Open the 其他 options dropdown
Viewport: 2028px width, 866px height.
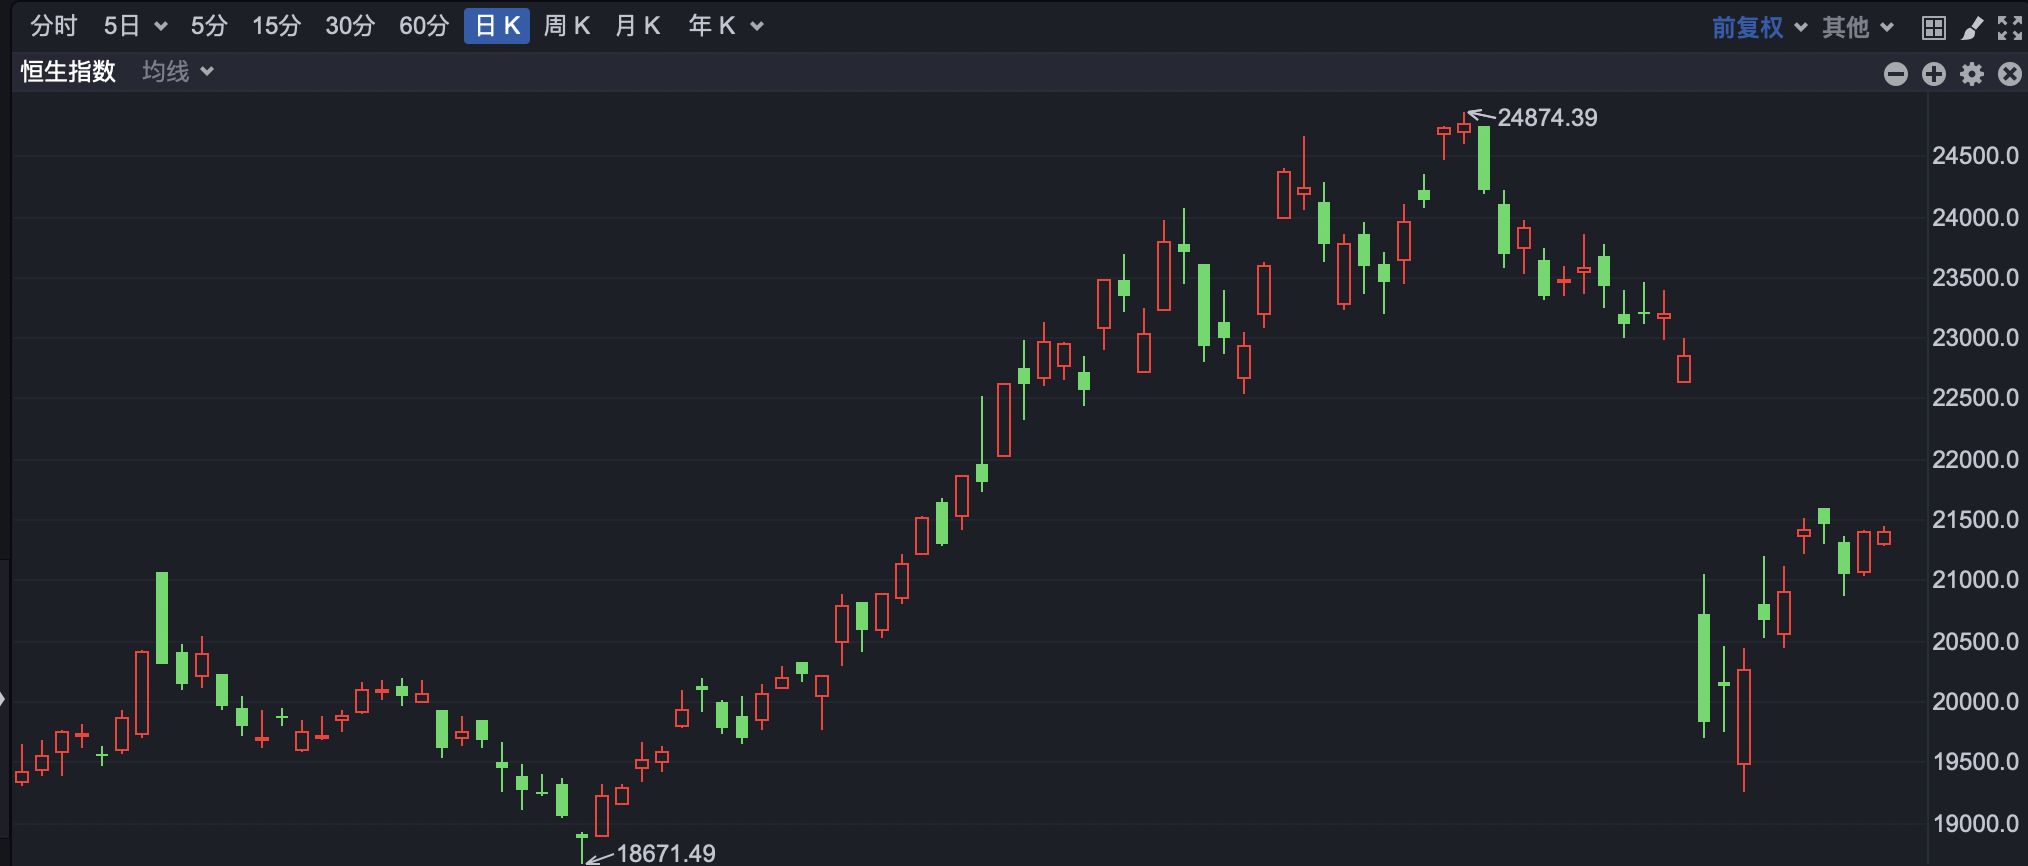click(x=1857, y=27)
